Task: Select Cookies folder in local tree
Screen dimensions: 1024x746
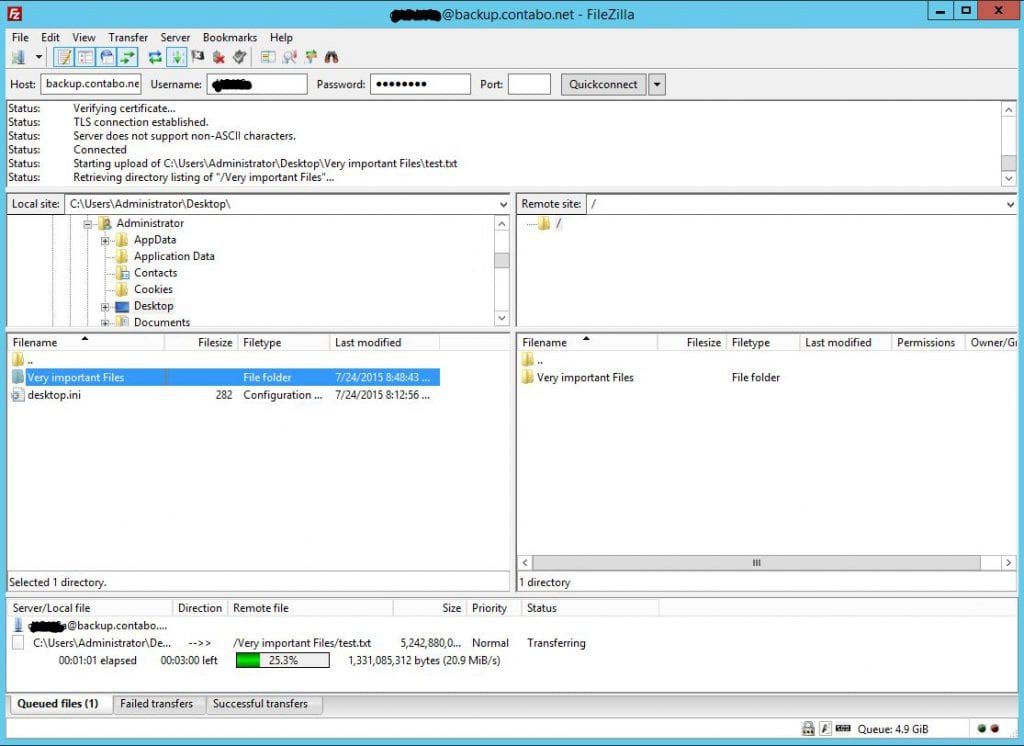Action: [x=153, y=289]
